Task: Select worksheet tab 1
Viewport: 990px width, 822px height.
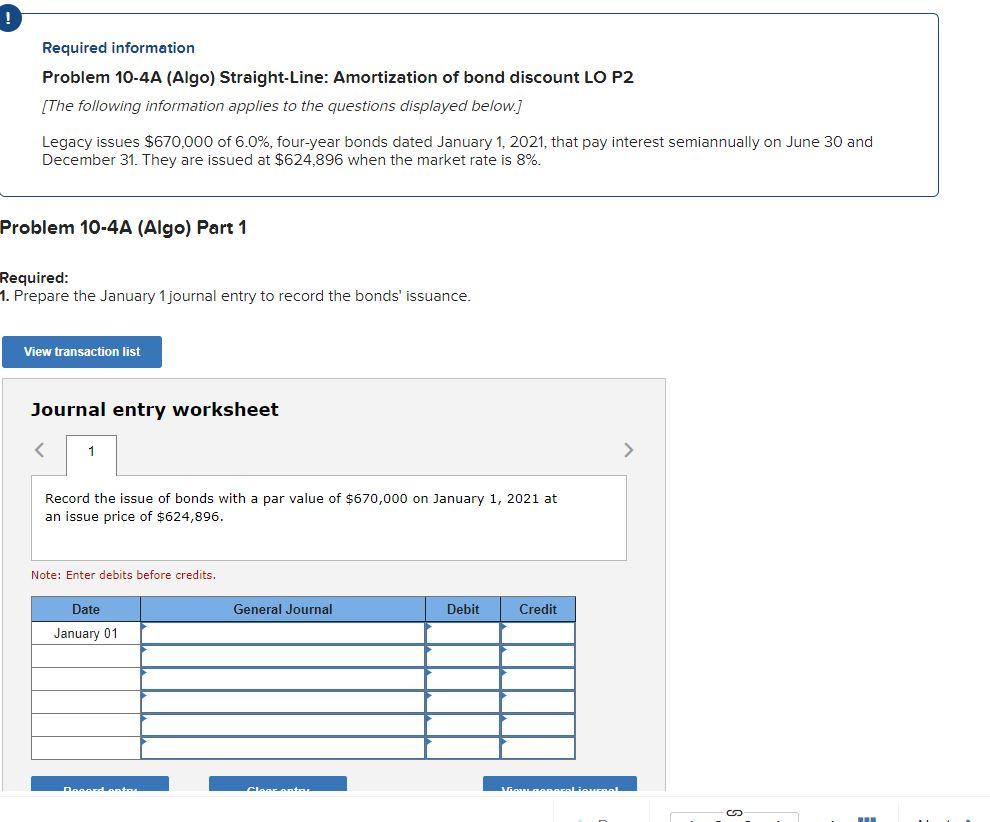Action: tap(92, 452)
